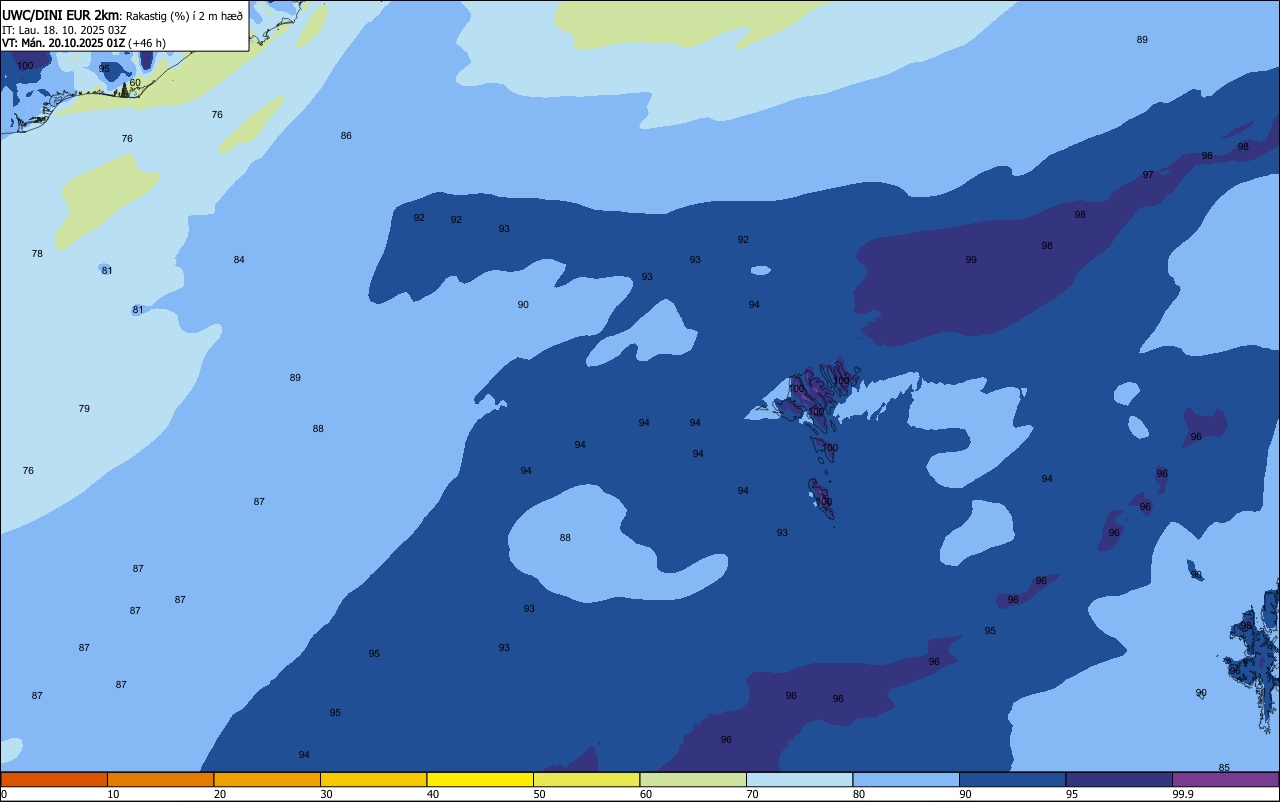Click the '70' legend tick label
1280x802 pixels.
click(x=752, y=794)
